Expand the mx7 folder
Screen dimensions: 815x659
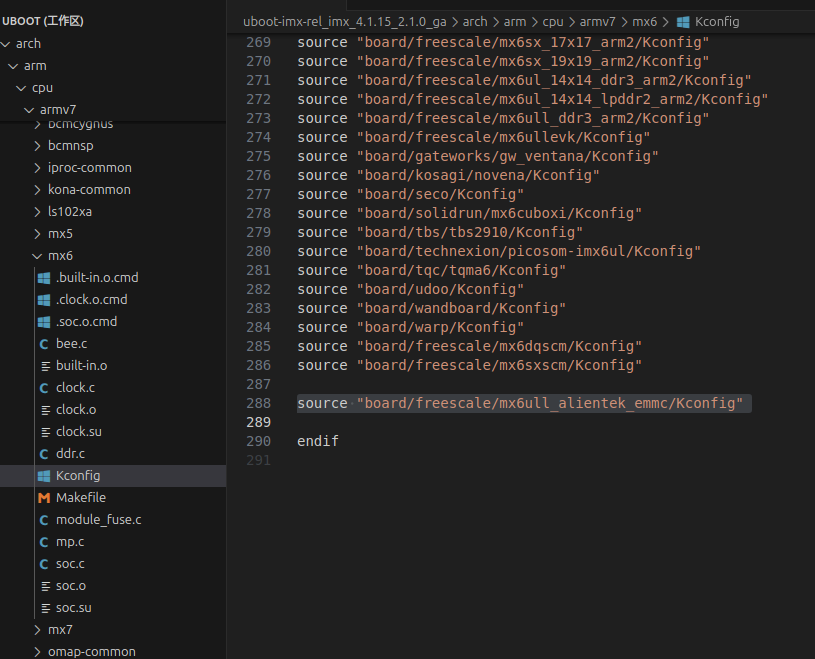37,630
